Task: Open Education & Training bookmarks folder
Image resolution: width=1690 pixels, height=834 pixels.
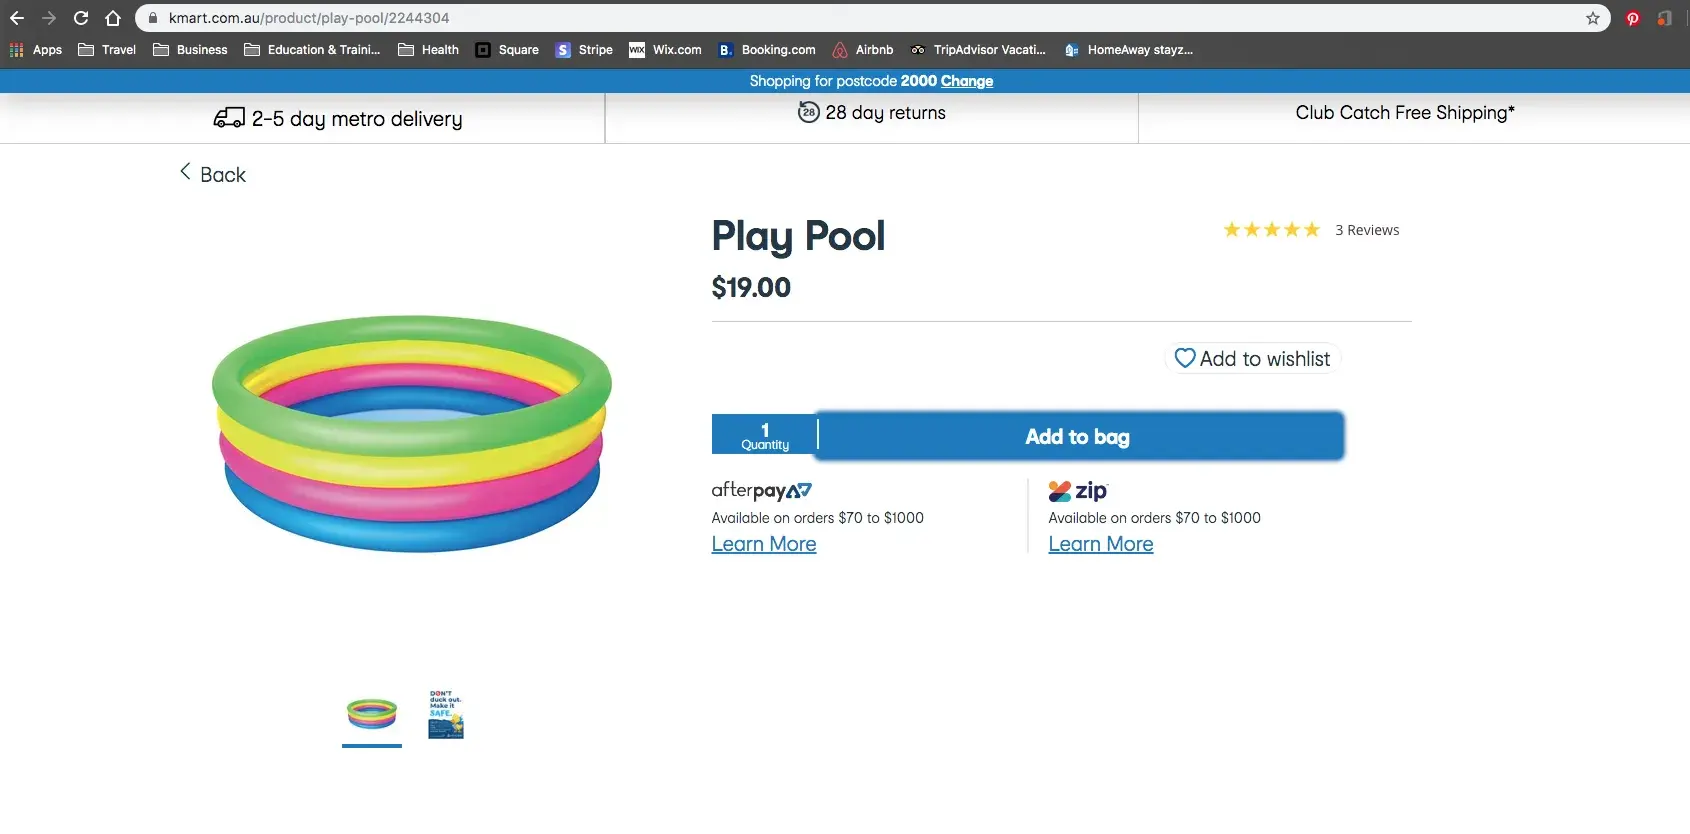Action: coord(312,50)
